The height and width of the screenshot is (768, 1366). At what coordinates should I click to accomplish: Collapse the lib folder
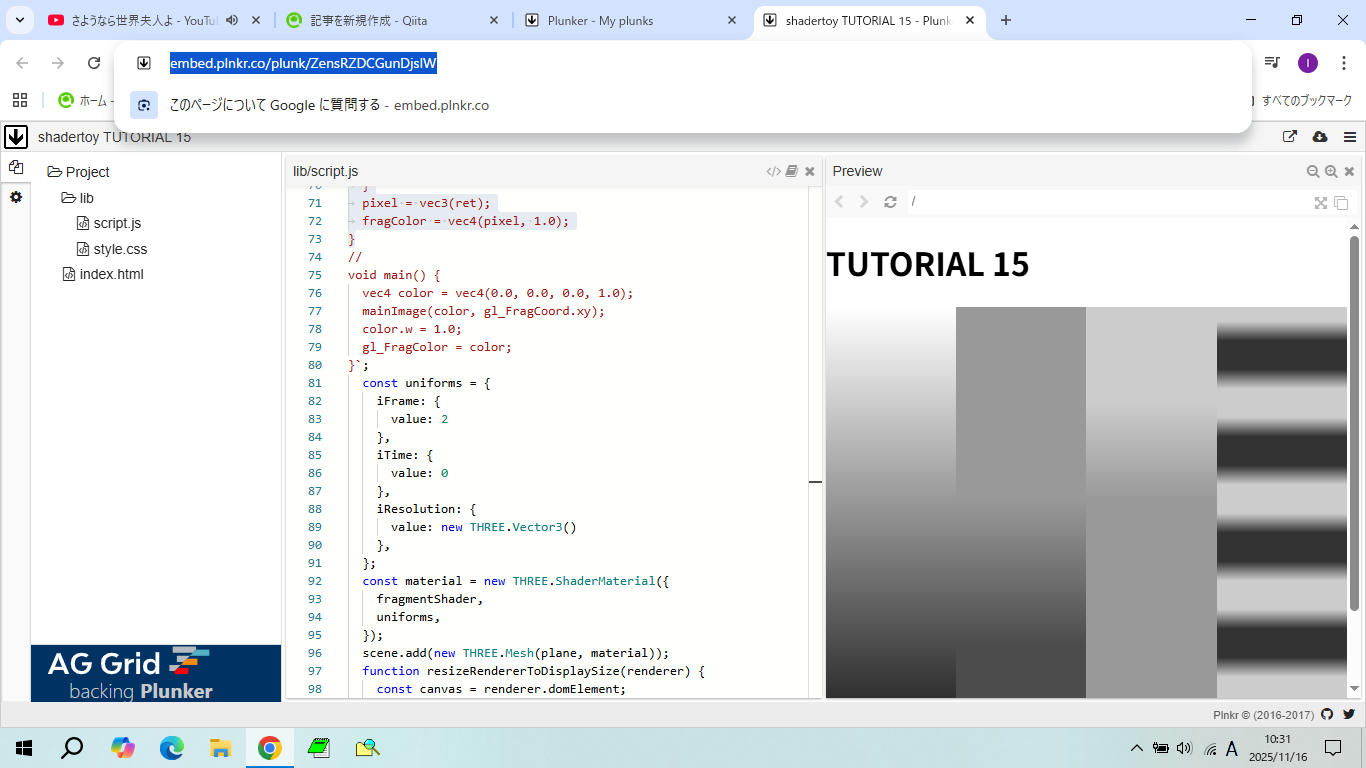[x=78, y=198]
